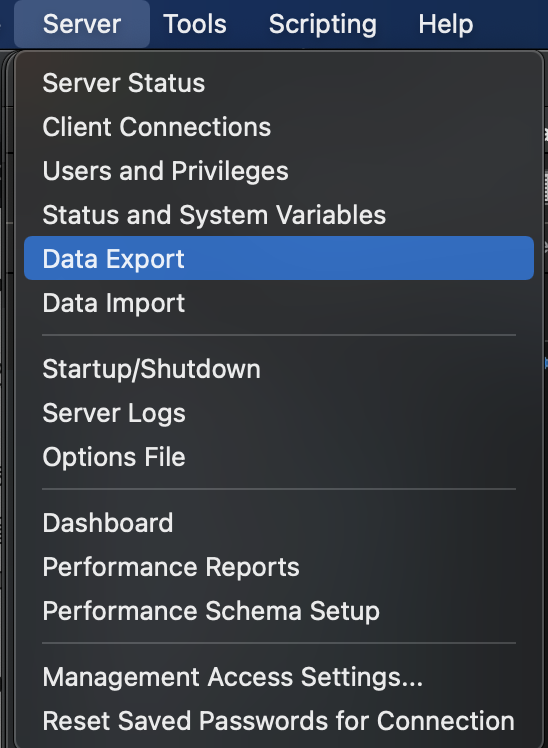Open Performance Schema Setup

(279, 611)
